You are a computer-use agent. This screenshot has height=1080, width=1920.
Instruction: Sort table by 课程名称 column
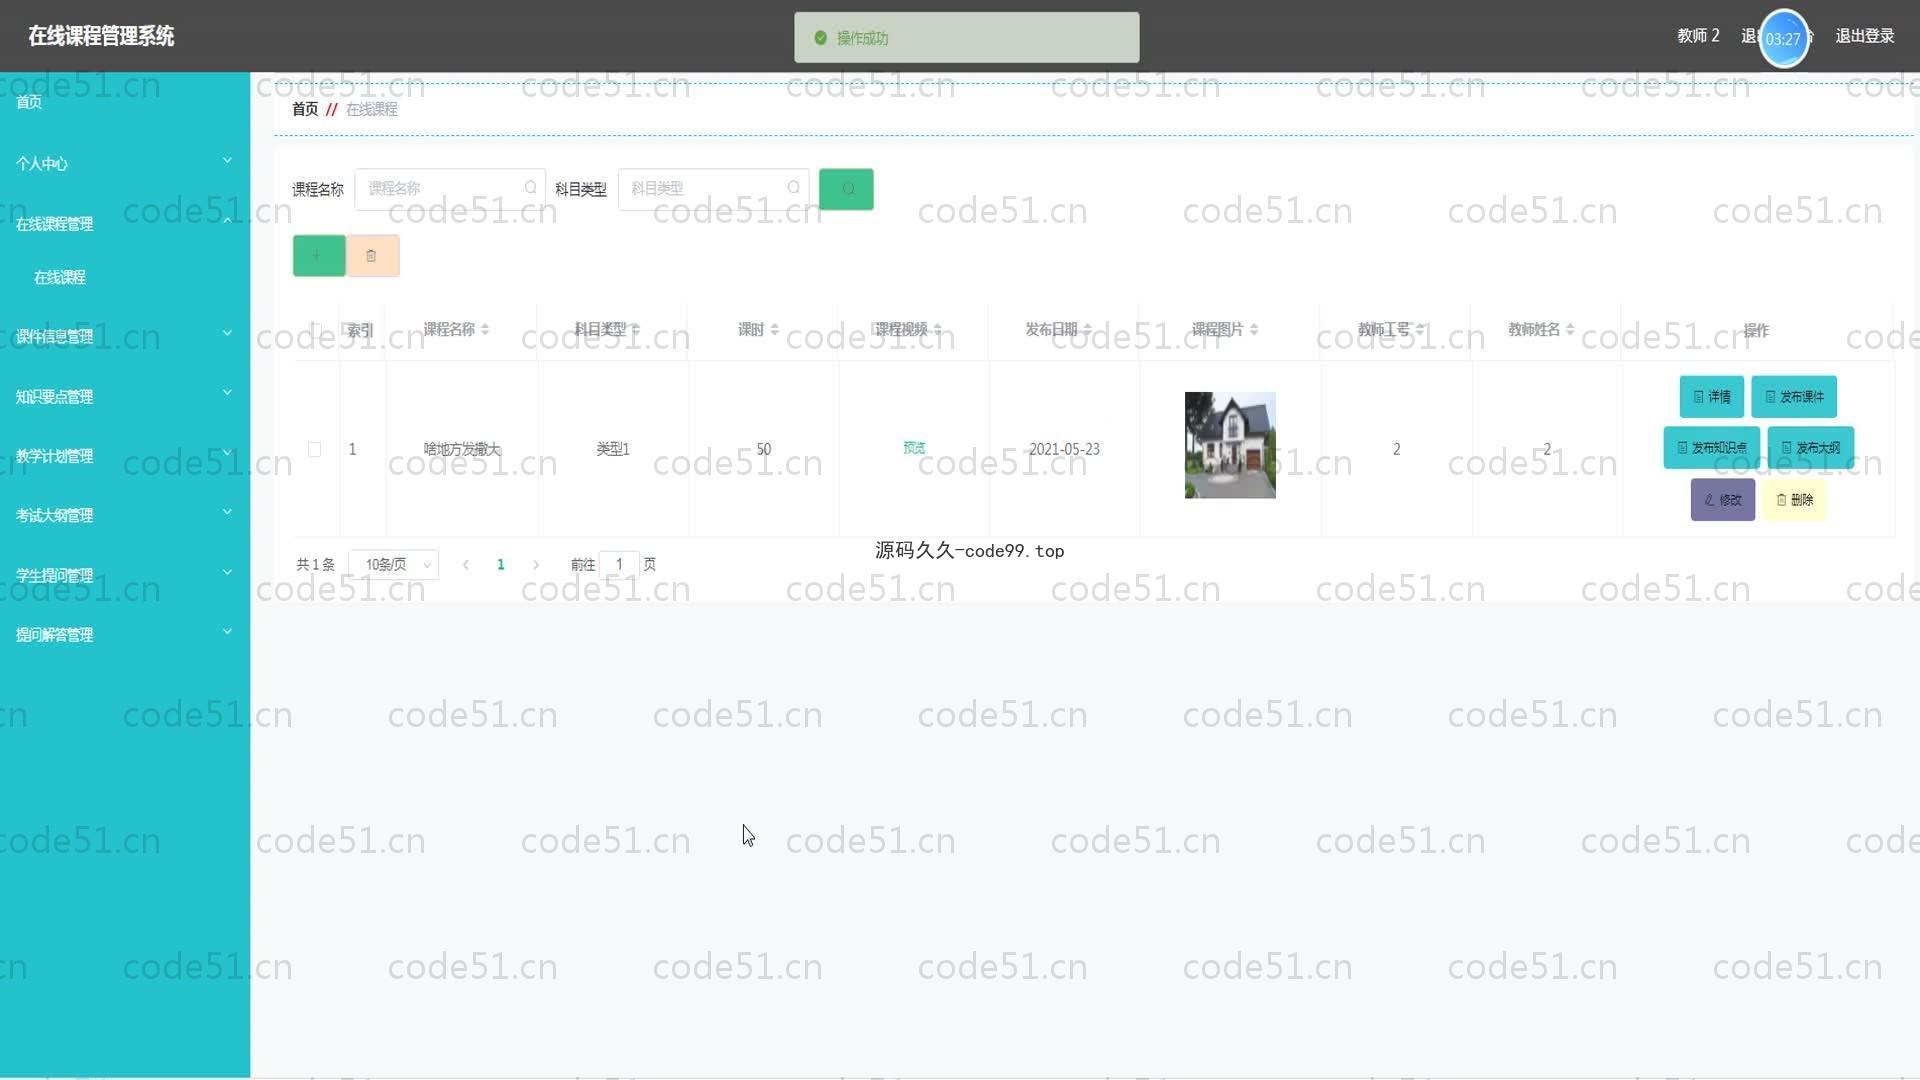point(485,329)
